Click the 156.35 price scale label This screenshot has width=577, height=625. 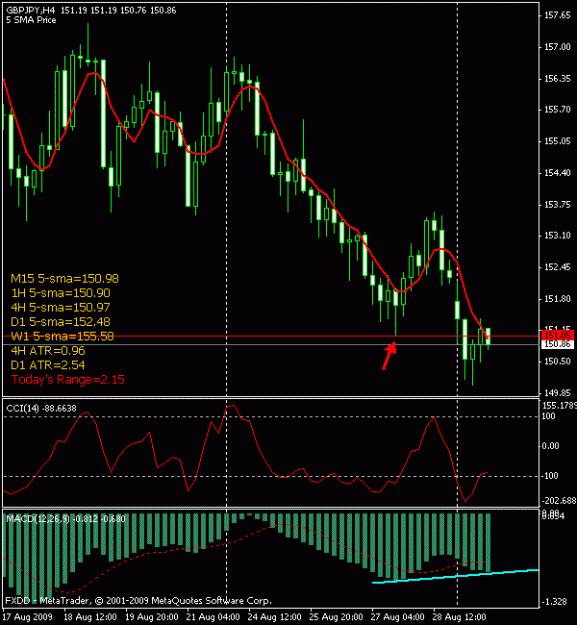click(x=557, y=79)
